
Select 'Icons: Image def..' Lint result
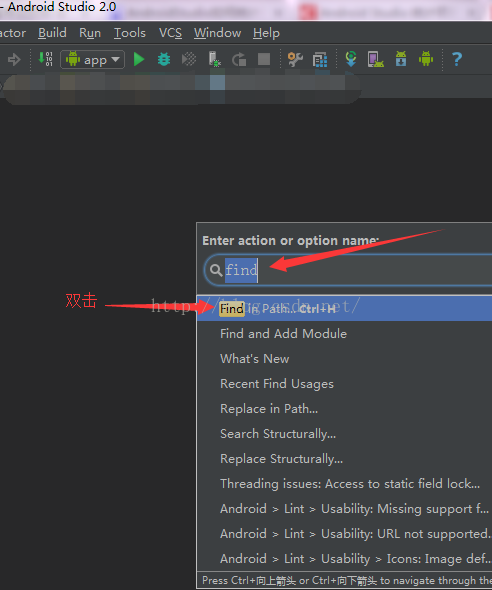click(x=344, y=559)
